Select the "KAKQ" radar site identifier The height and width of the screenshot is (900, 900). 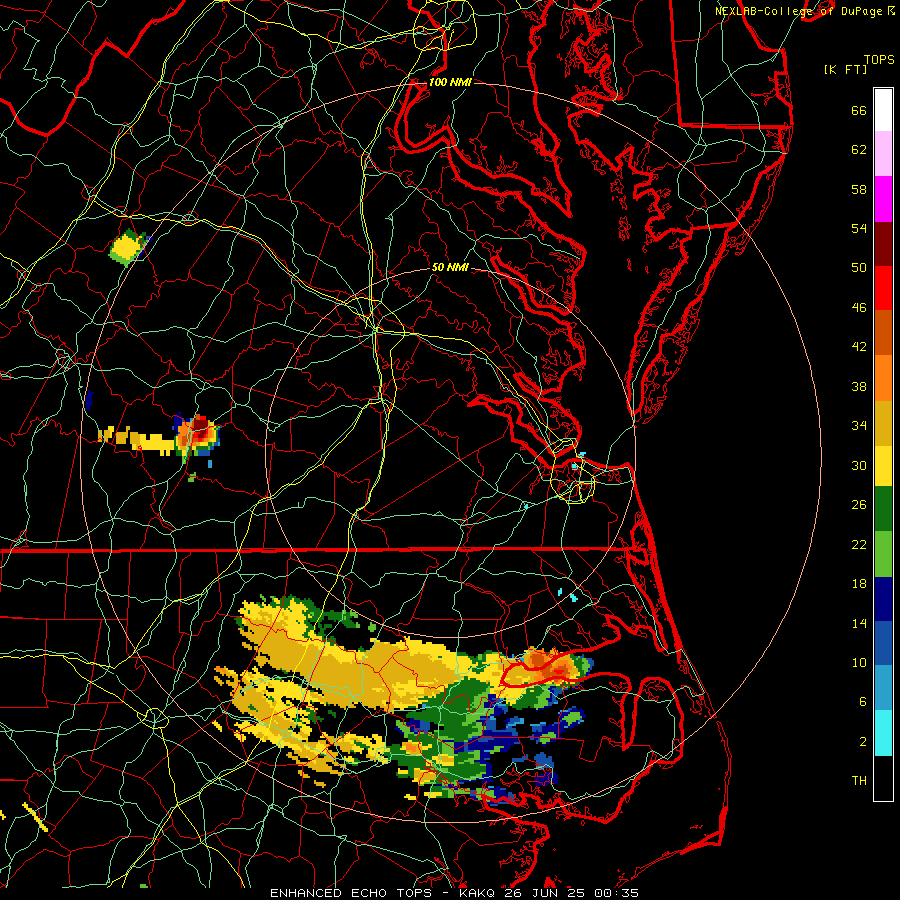(x=479, y=893)
